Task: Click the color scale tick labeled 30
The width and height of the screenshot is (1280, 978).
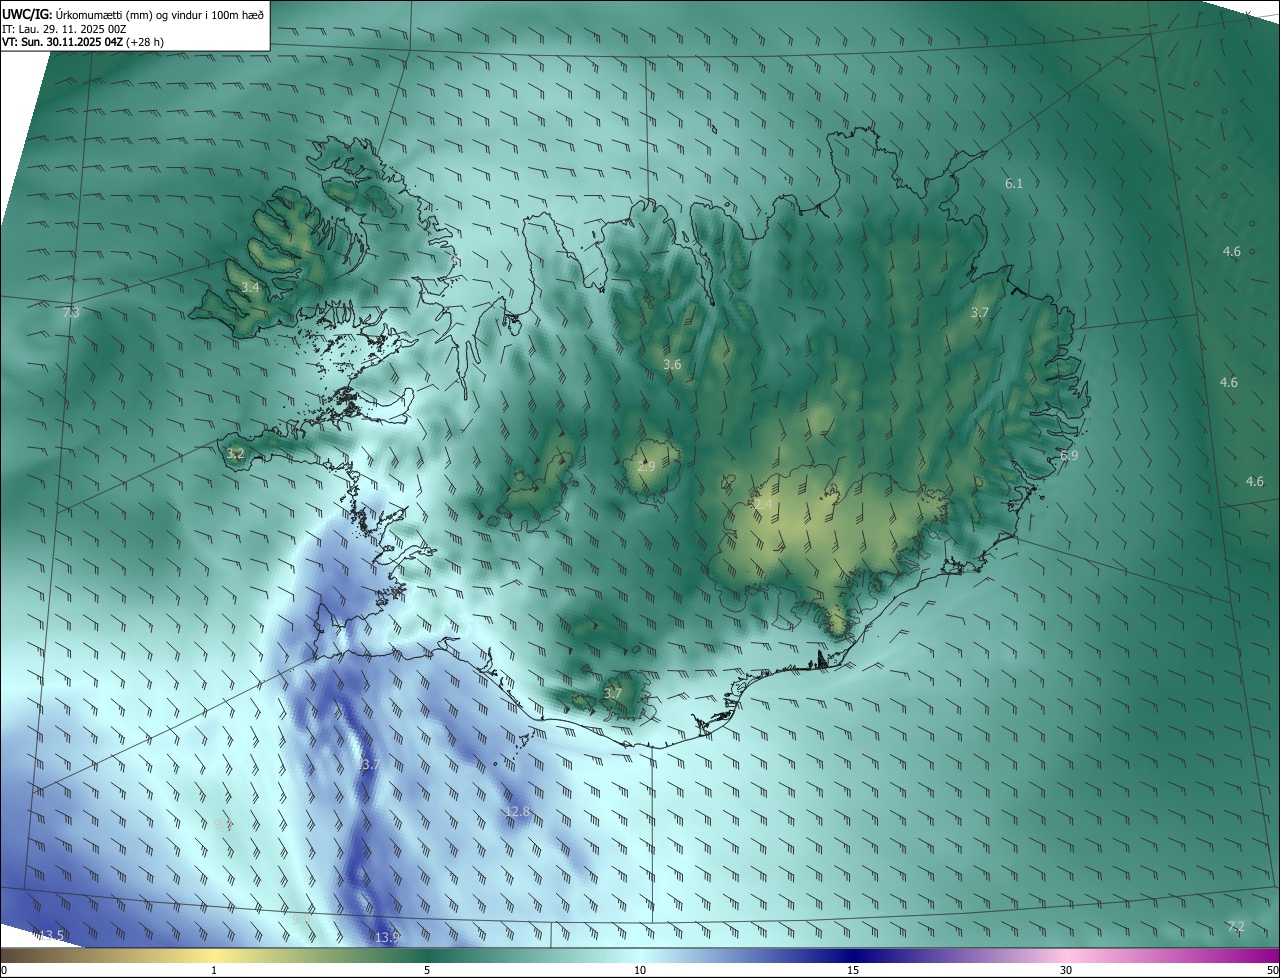Action: point(1066,970)
